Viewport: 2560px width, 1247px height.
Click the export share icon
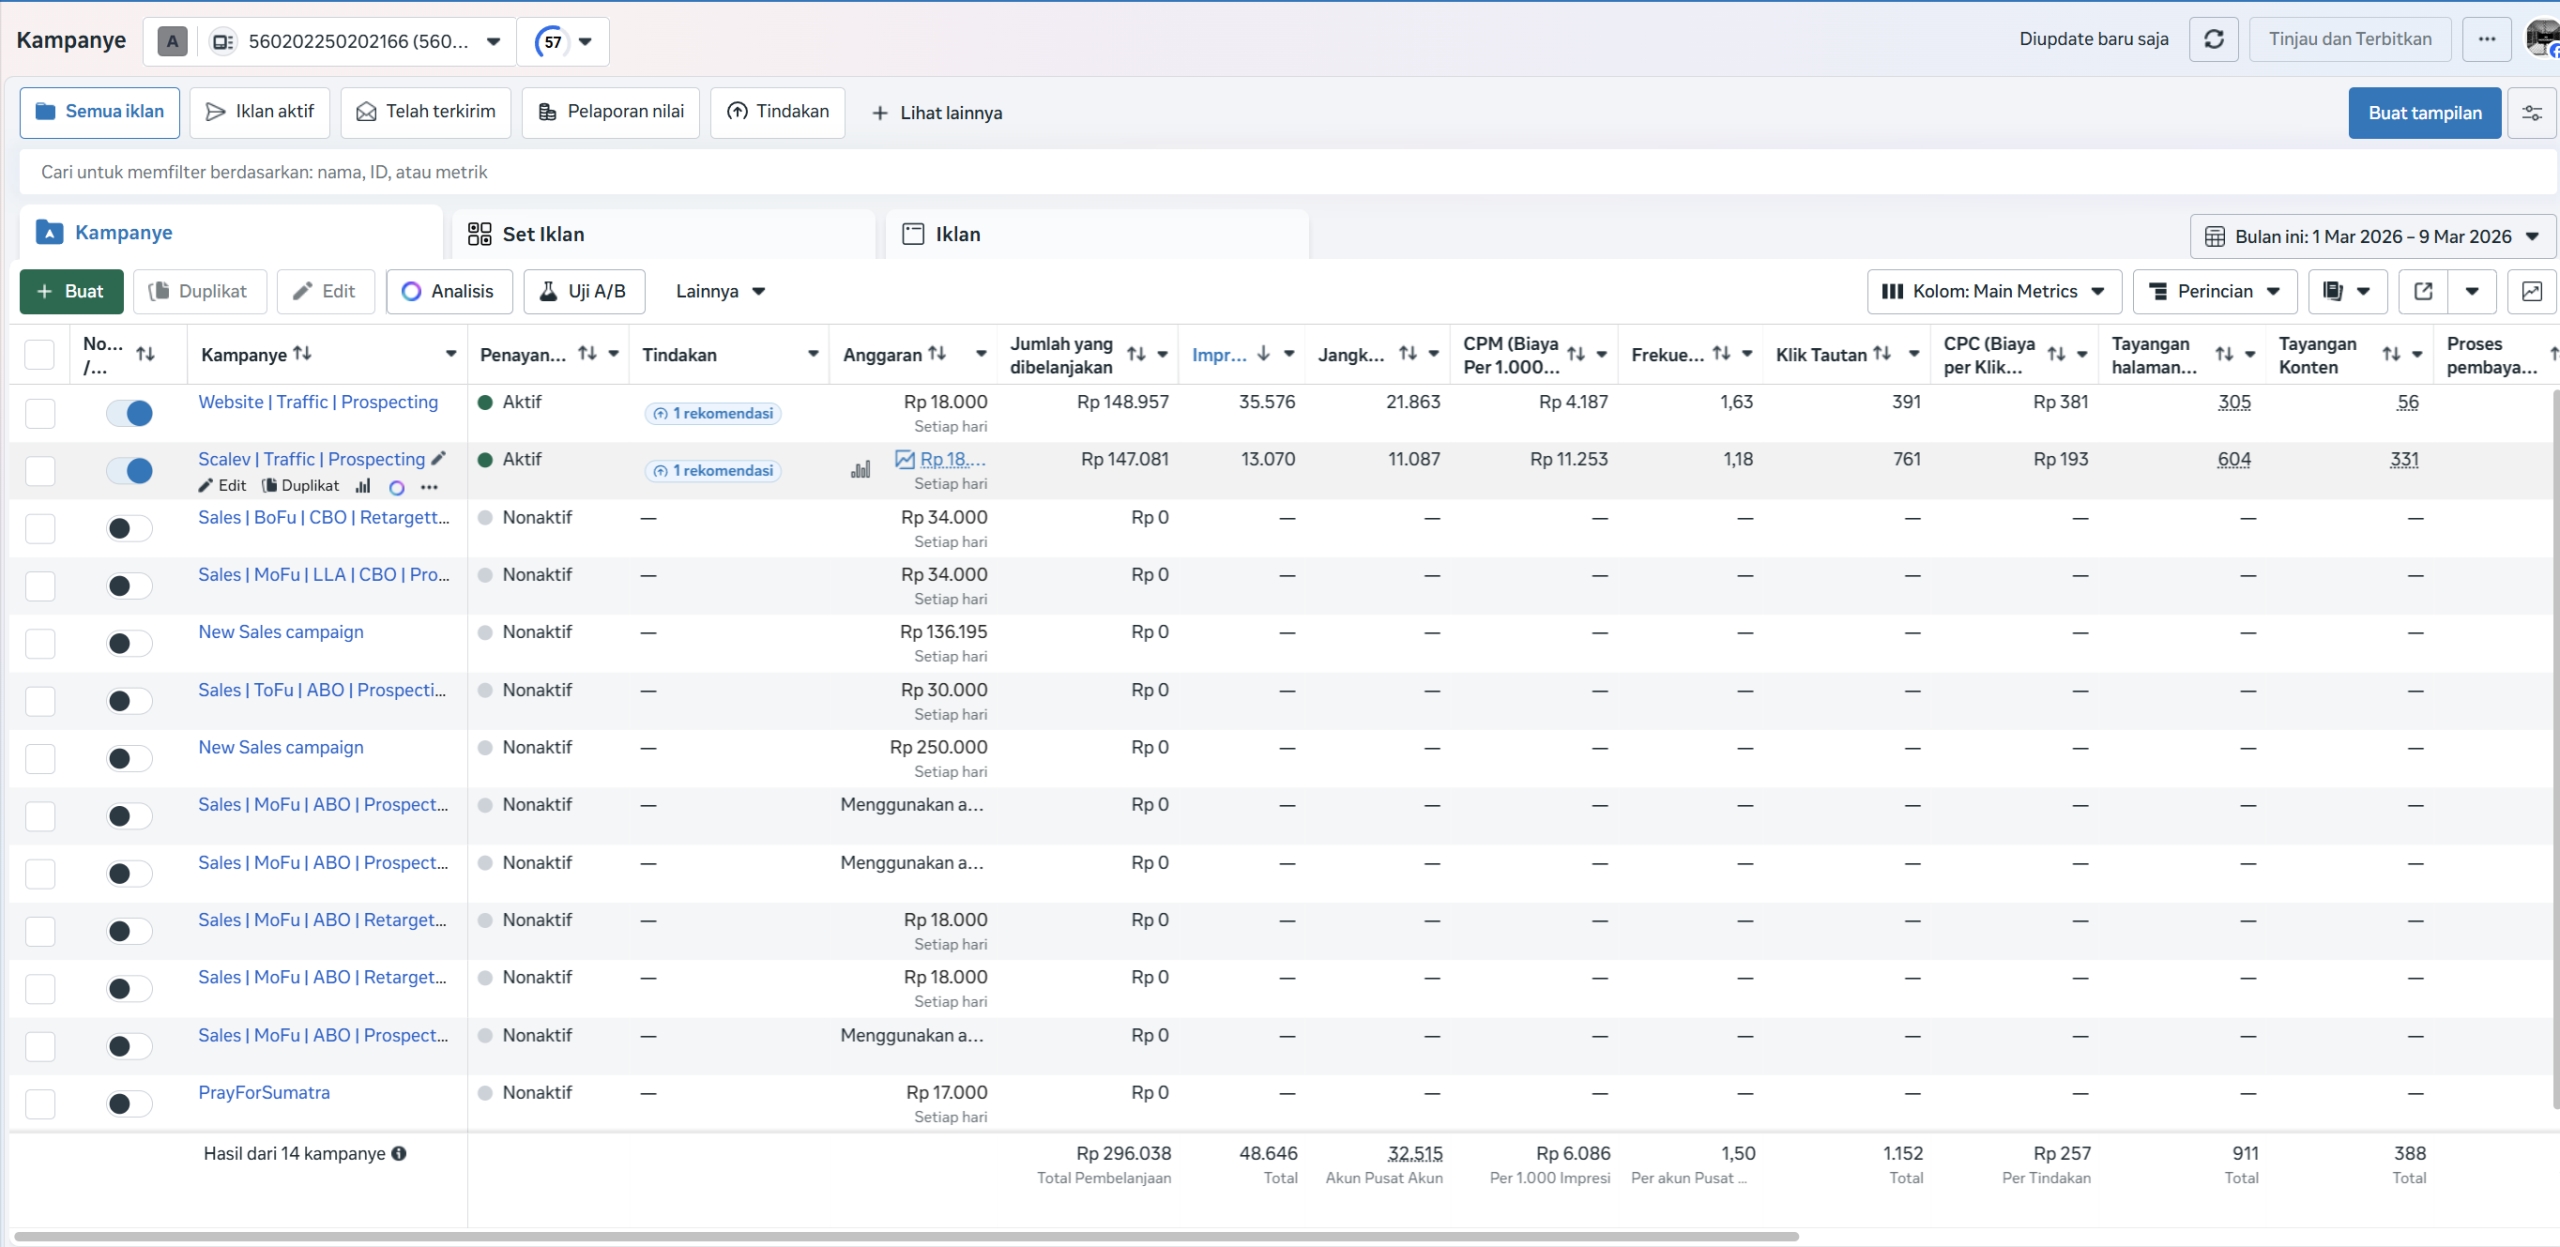point(2423,291)
